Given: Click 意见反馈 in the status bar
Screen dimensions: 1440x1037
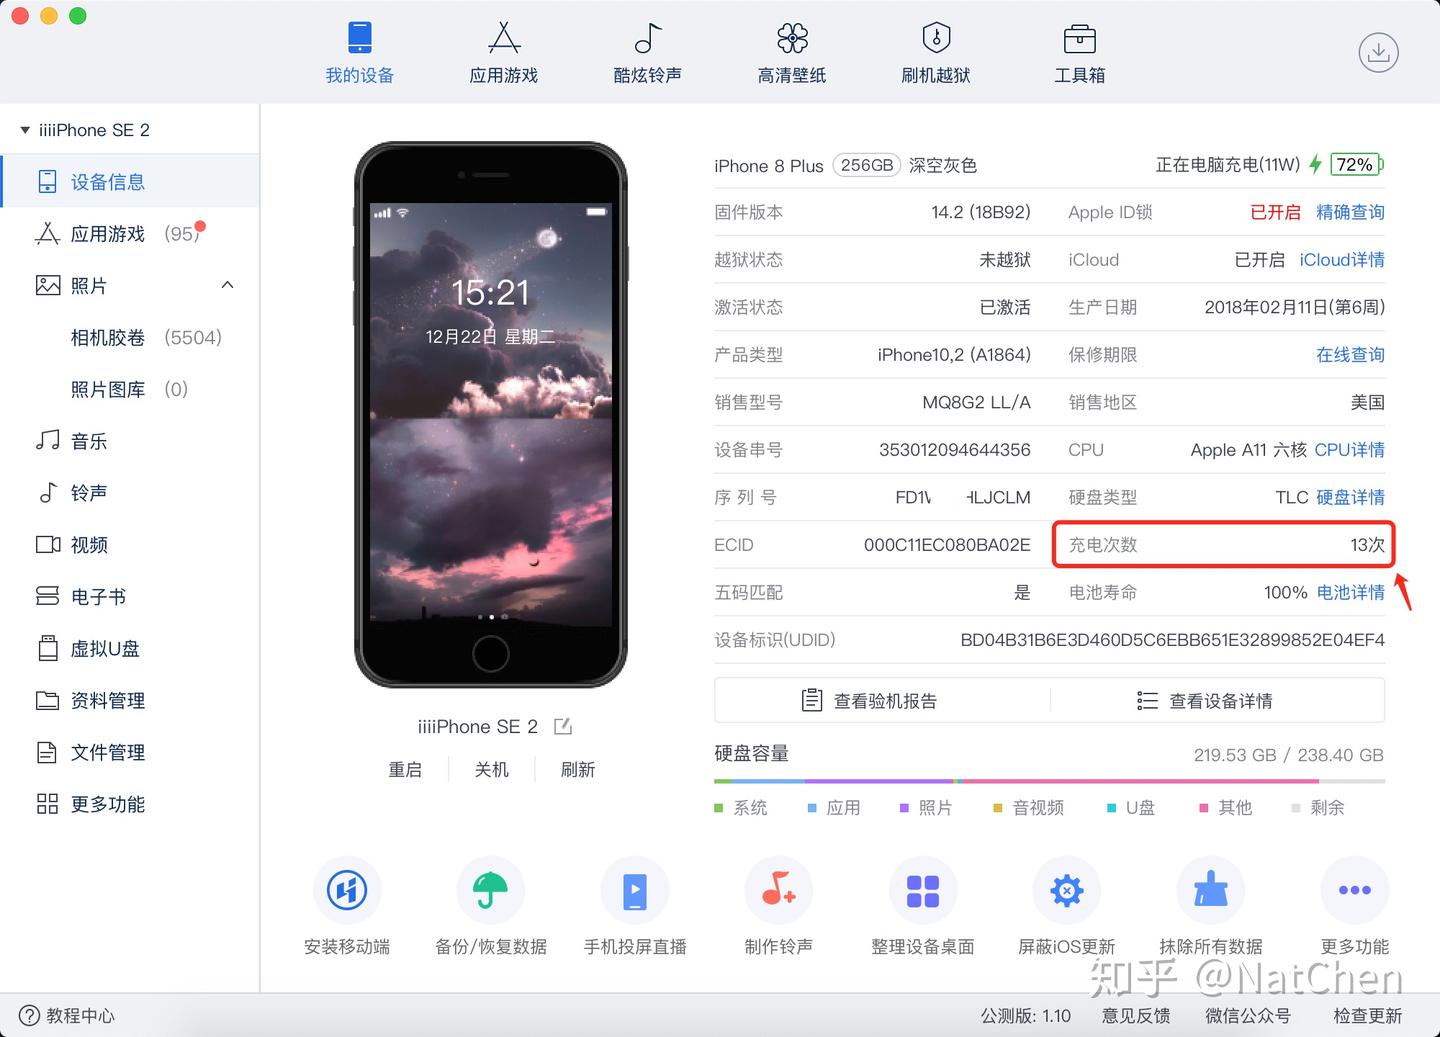Looking at the screenshot, I should pyautogui.click(x=1136, y=1016).
